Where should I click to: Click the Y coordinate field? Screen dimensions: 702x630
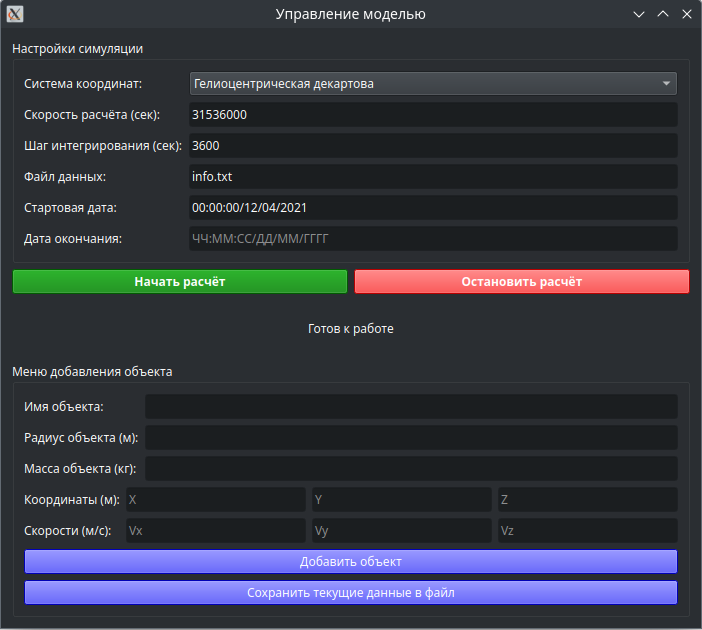click(x=402, y=500)
